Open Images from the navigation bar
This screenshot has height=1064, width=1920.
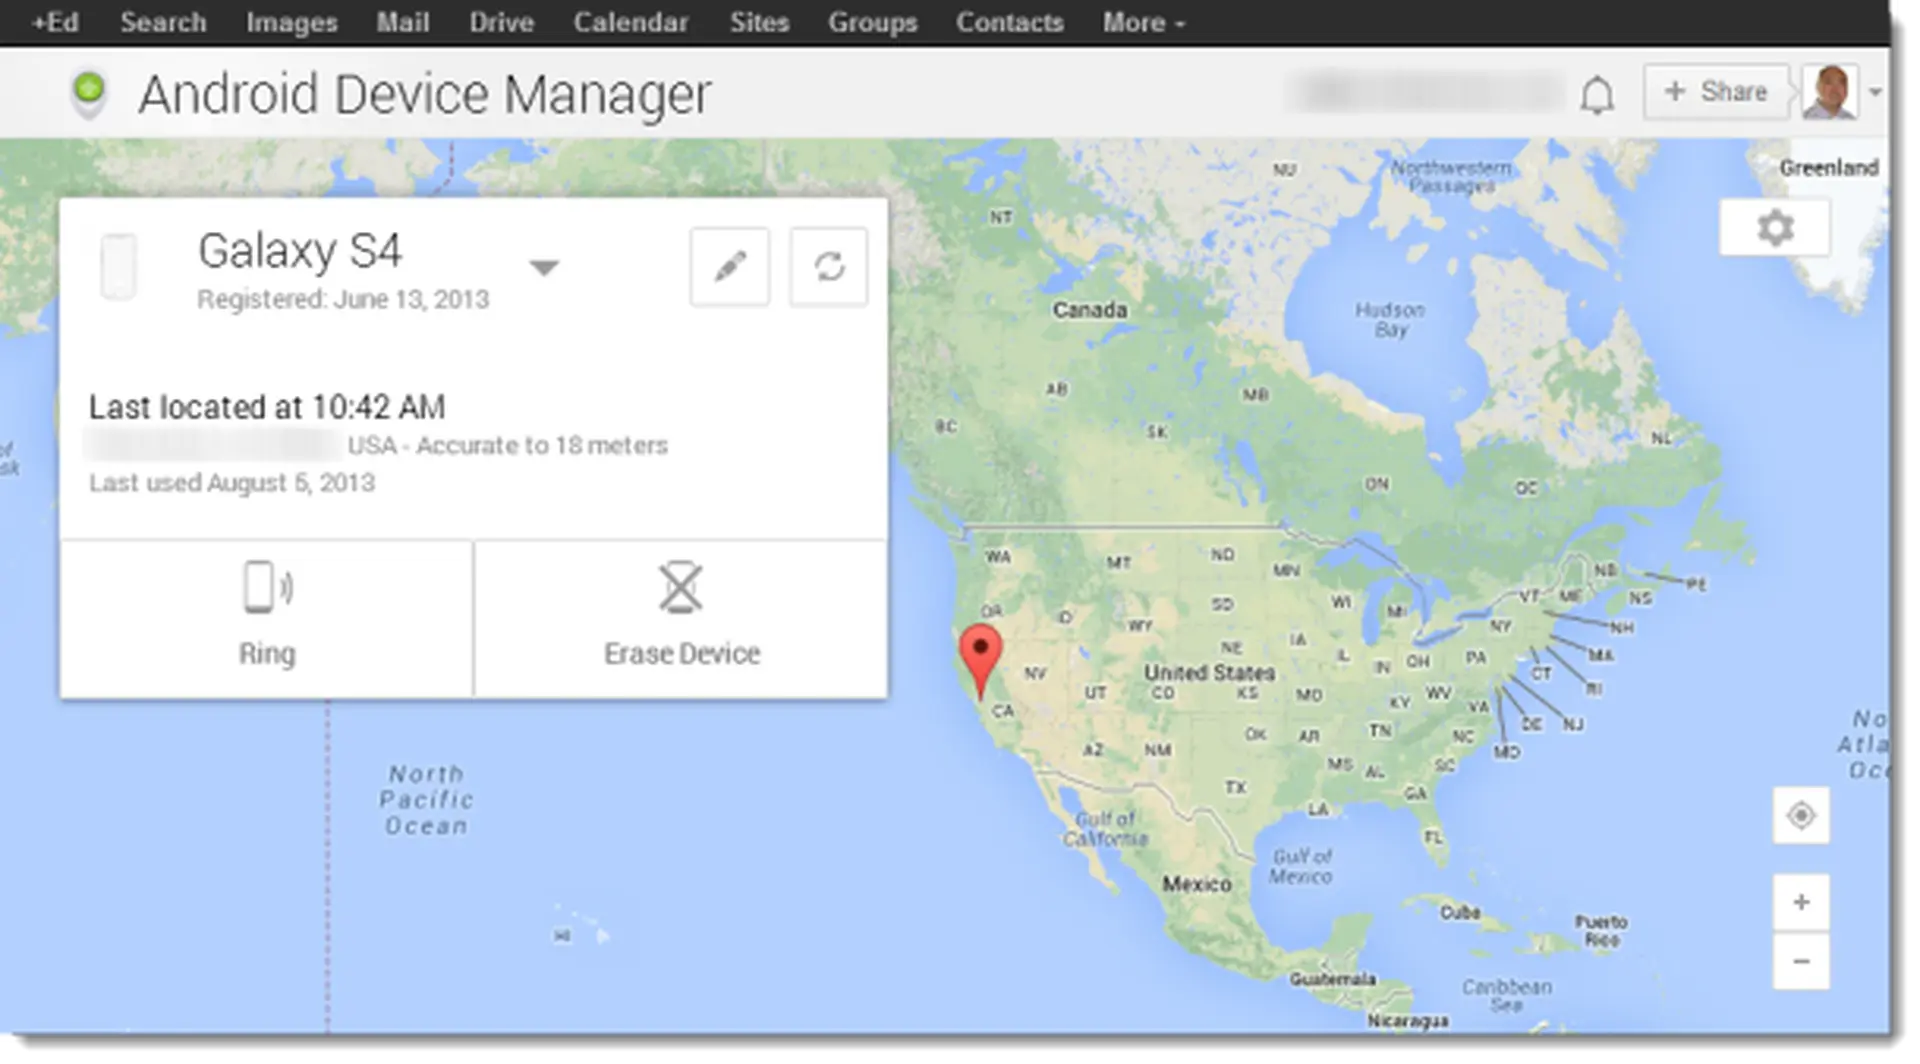pos(292,22)
